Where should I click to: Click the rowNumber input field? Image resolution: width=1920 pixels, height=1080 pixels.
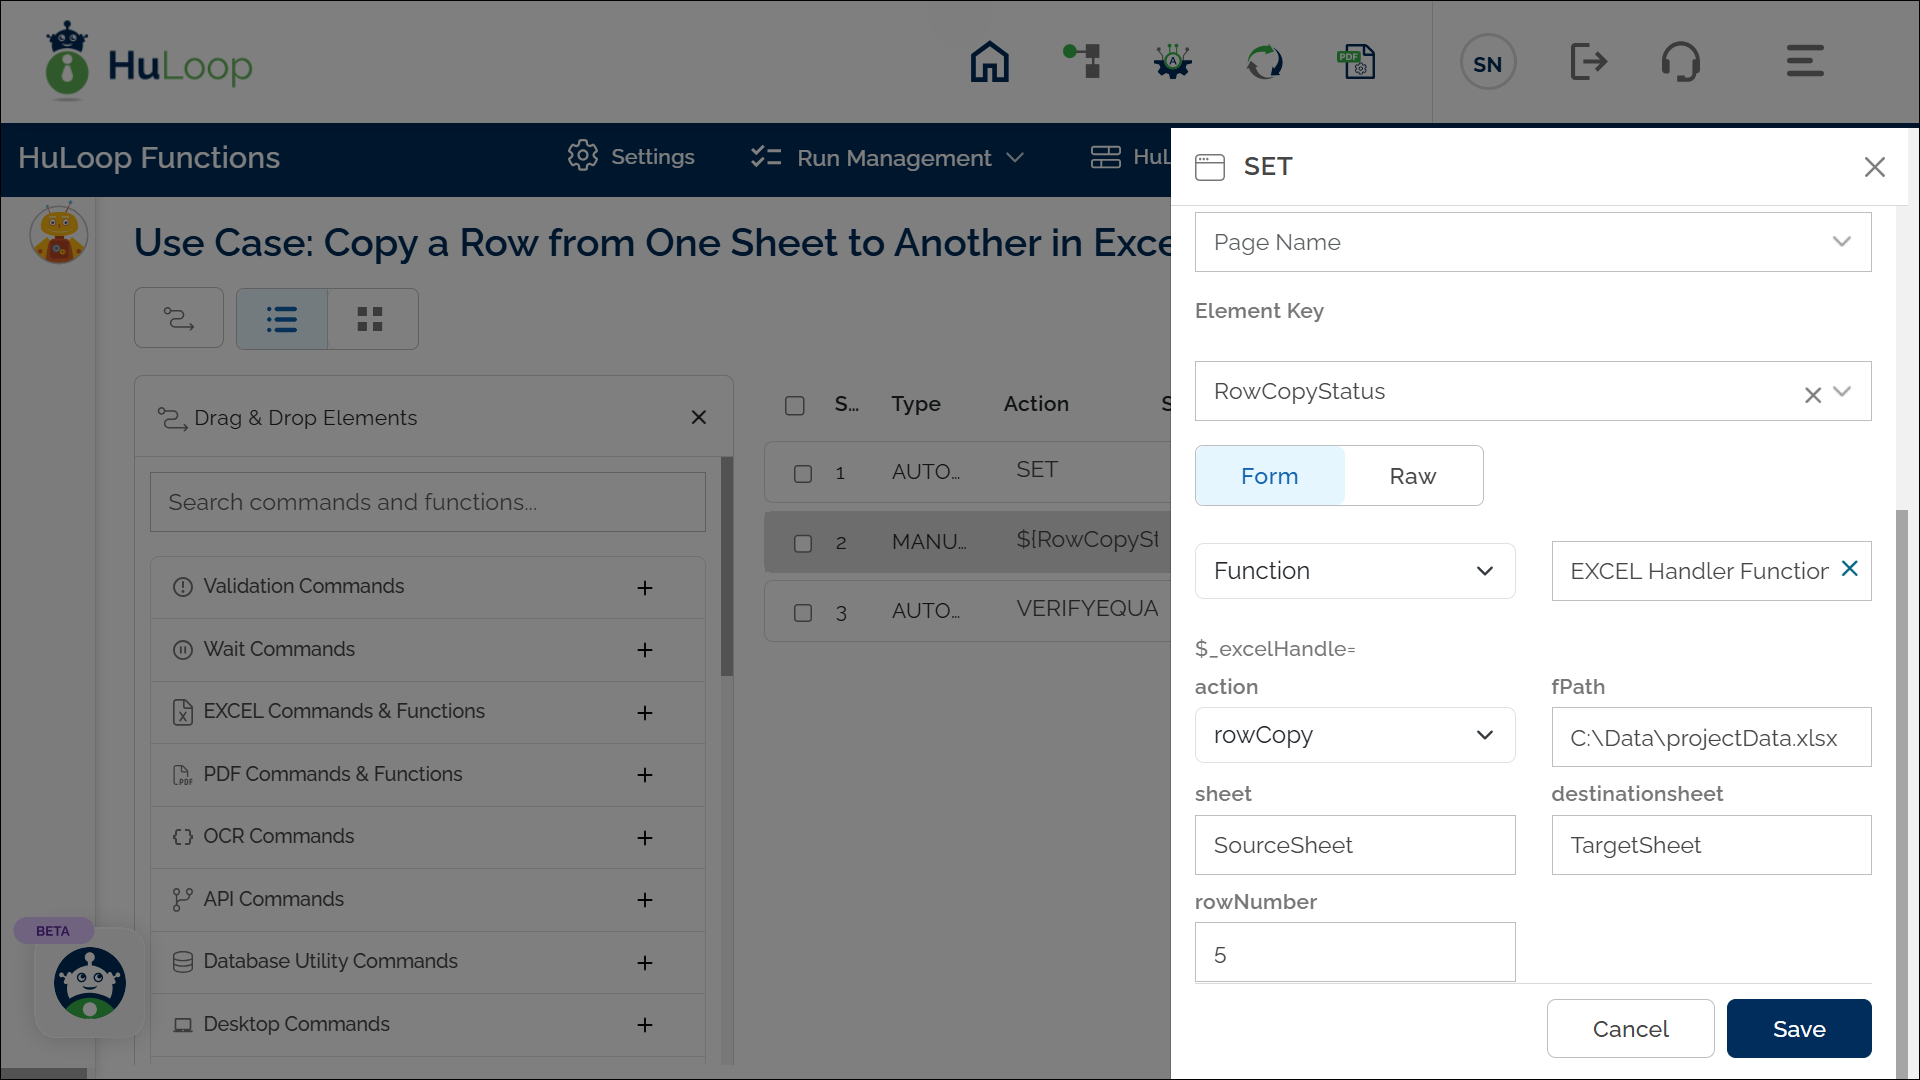point(1354,953)
